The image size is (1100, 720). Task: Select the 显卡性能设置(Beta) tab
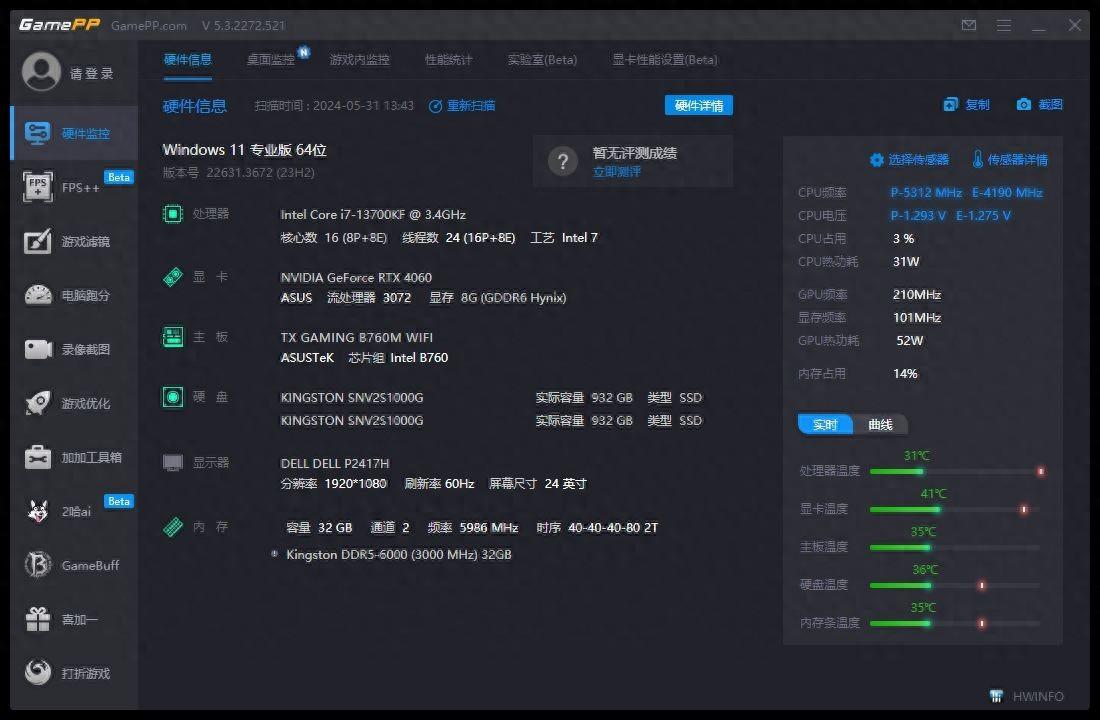[665, 60]
